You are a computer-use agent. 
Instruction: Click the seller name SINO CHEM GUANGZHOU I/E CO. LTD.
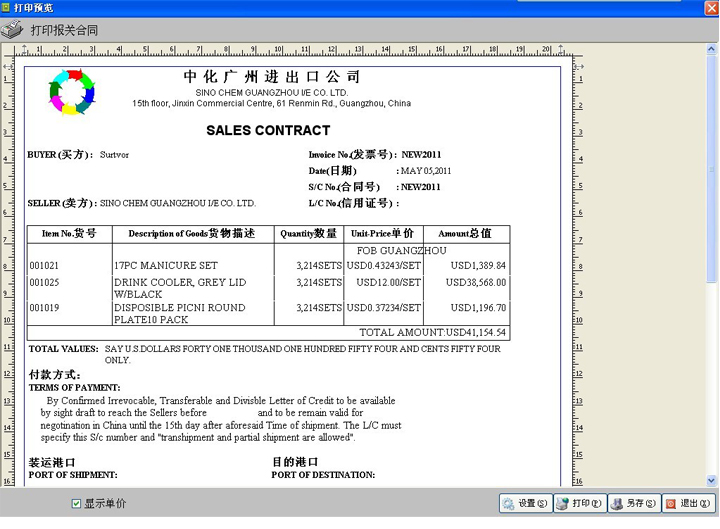coord(178,203)
